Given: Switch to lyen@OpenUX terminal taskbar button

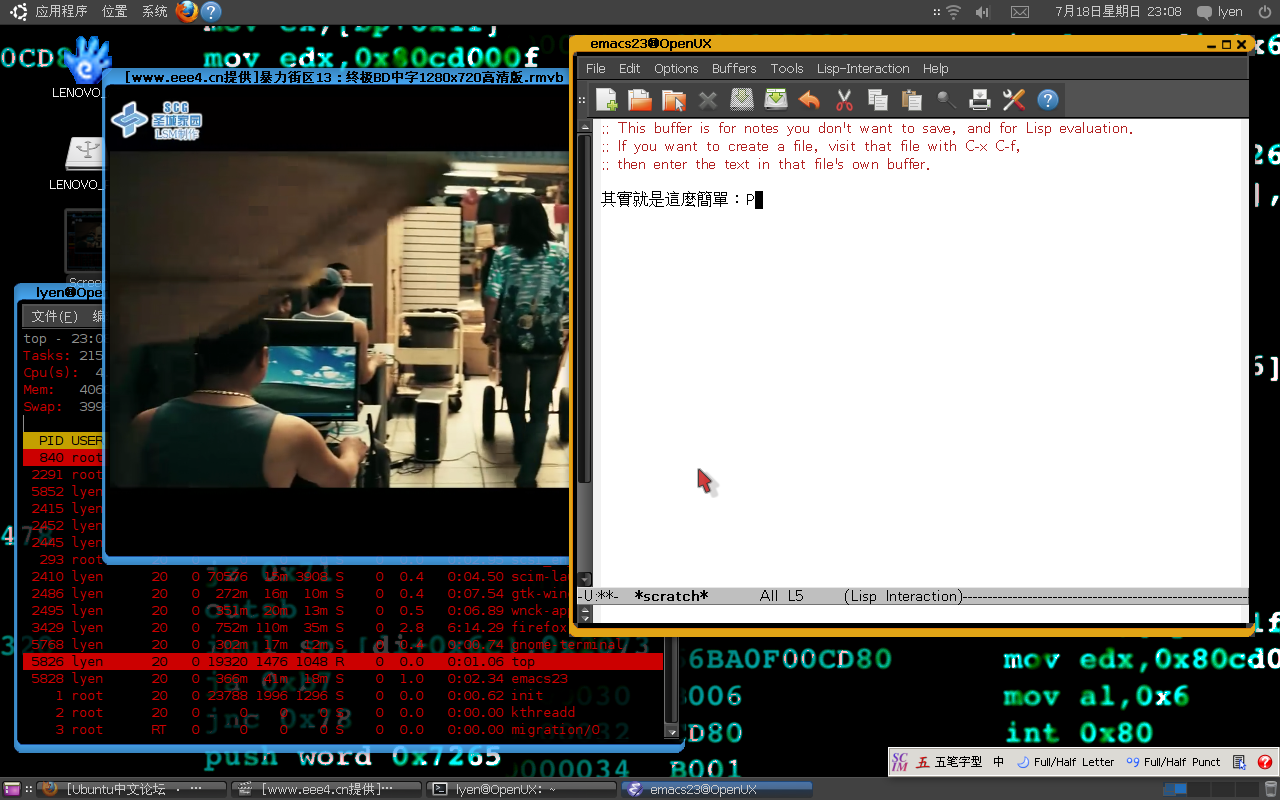Looking at the screenshot, I should point(522,789).
